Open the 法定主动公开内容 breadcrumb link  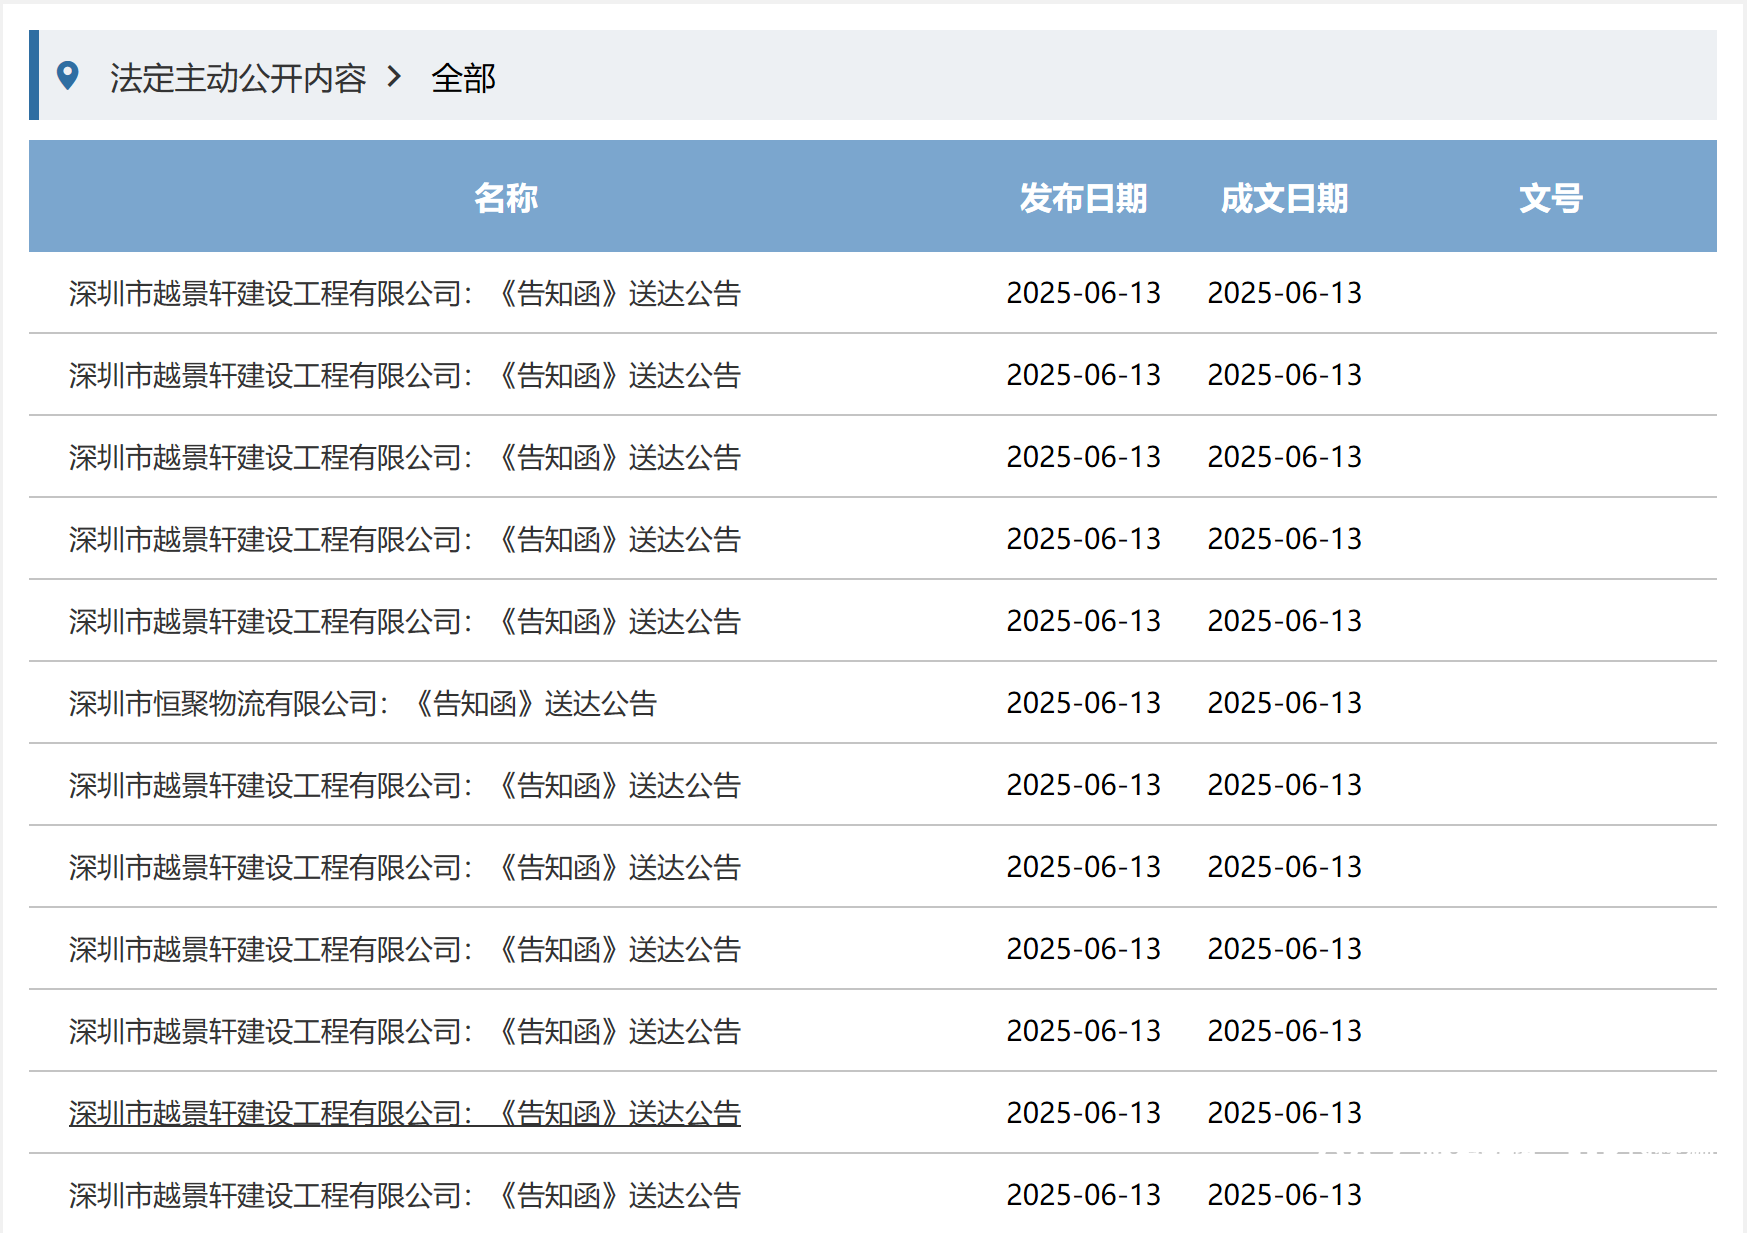pos(237,78)
